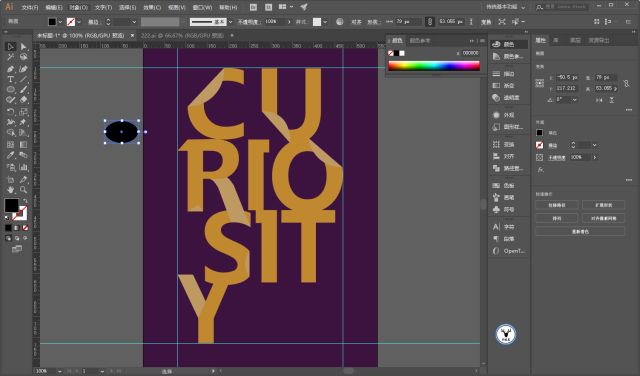
Task: Open the fill color dropdown in control bar
Action: [60, 22]
